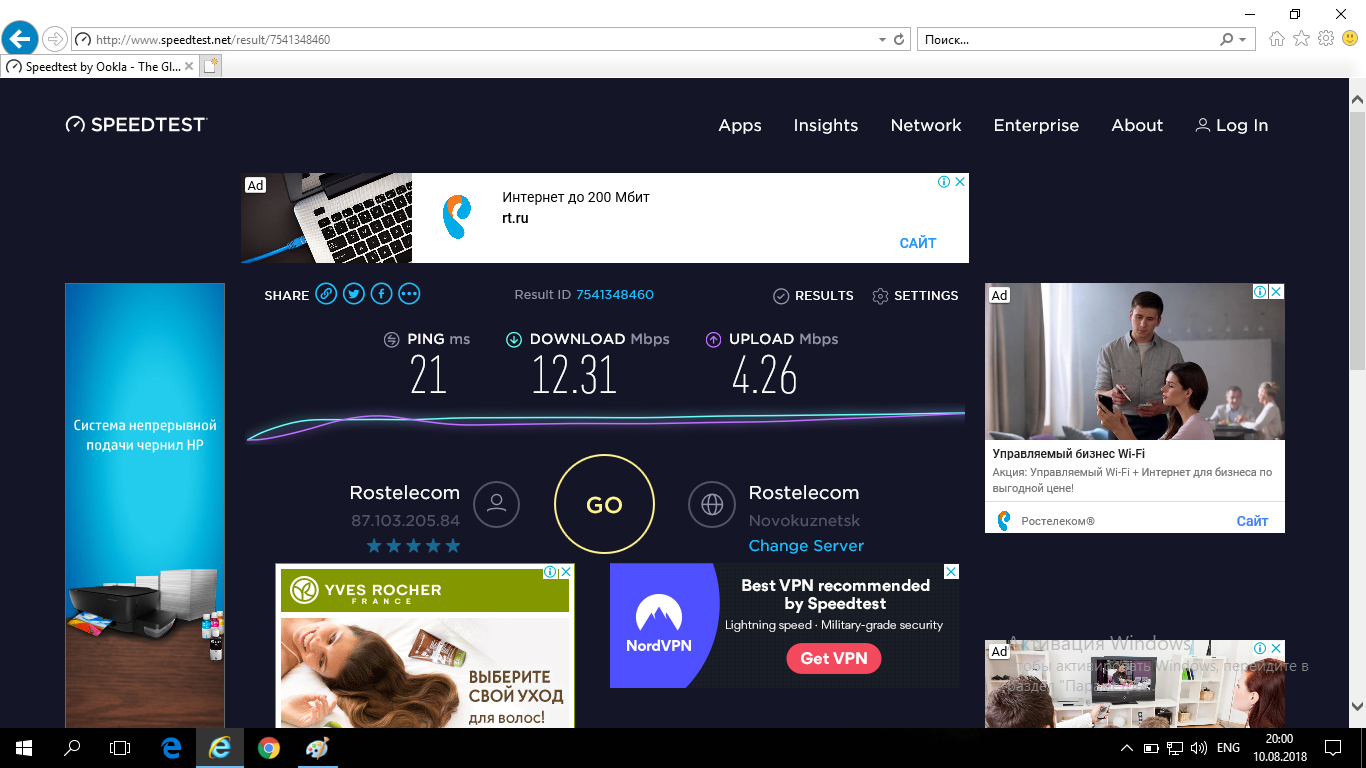Share result via the copy link icon
The width and height of the screenshot is (1366, 768).
pos(326,294)
